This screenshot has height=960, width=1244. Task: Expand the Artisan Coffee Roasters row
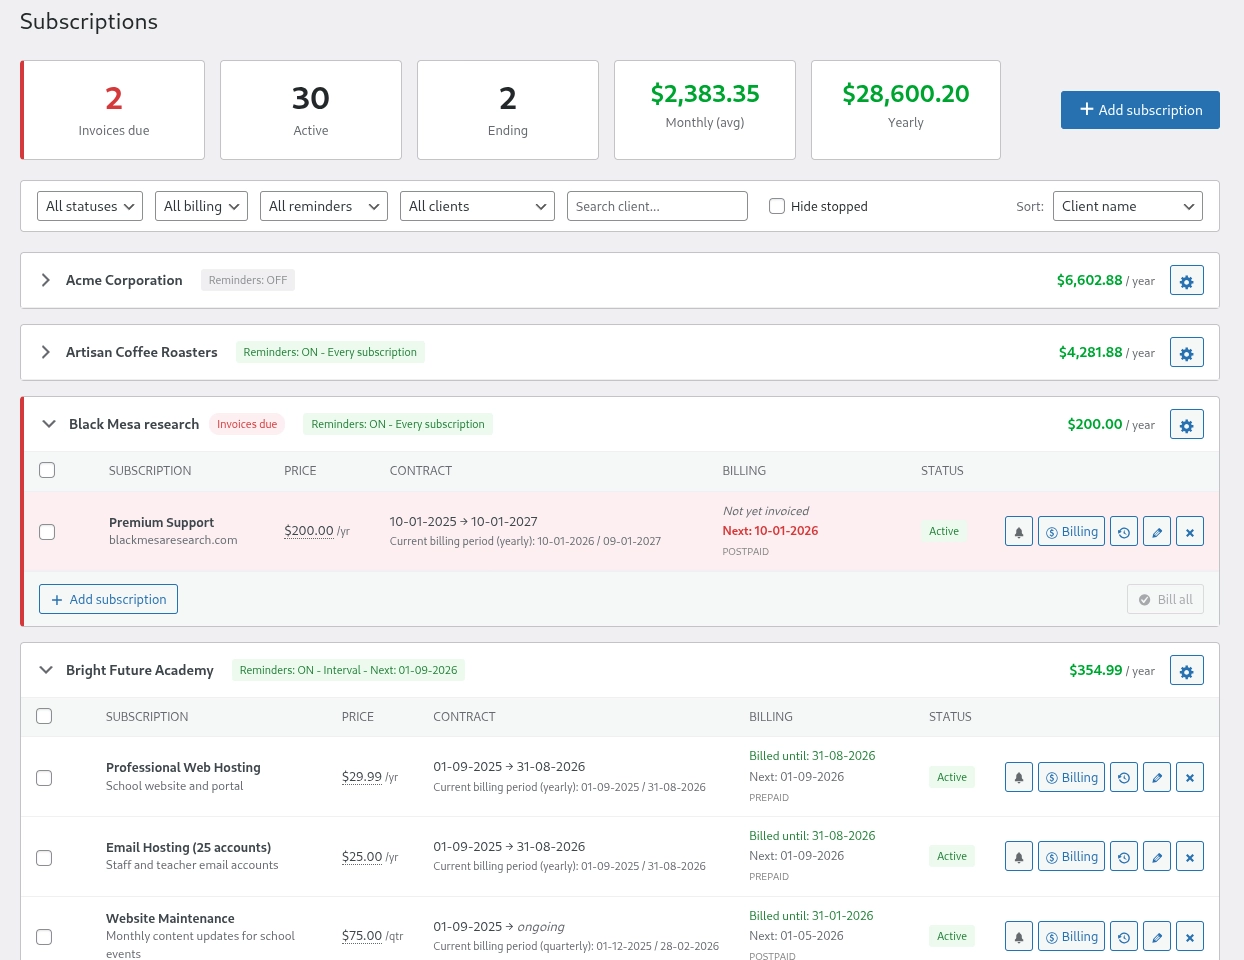tap(45, 352)
